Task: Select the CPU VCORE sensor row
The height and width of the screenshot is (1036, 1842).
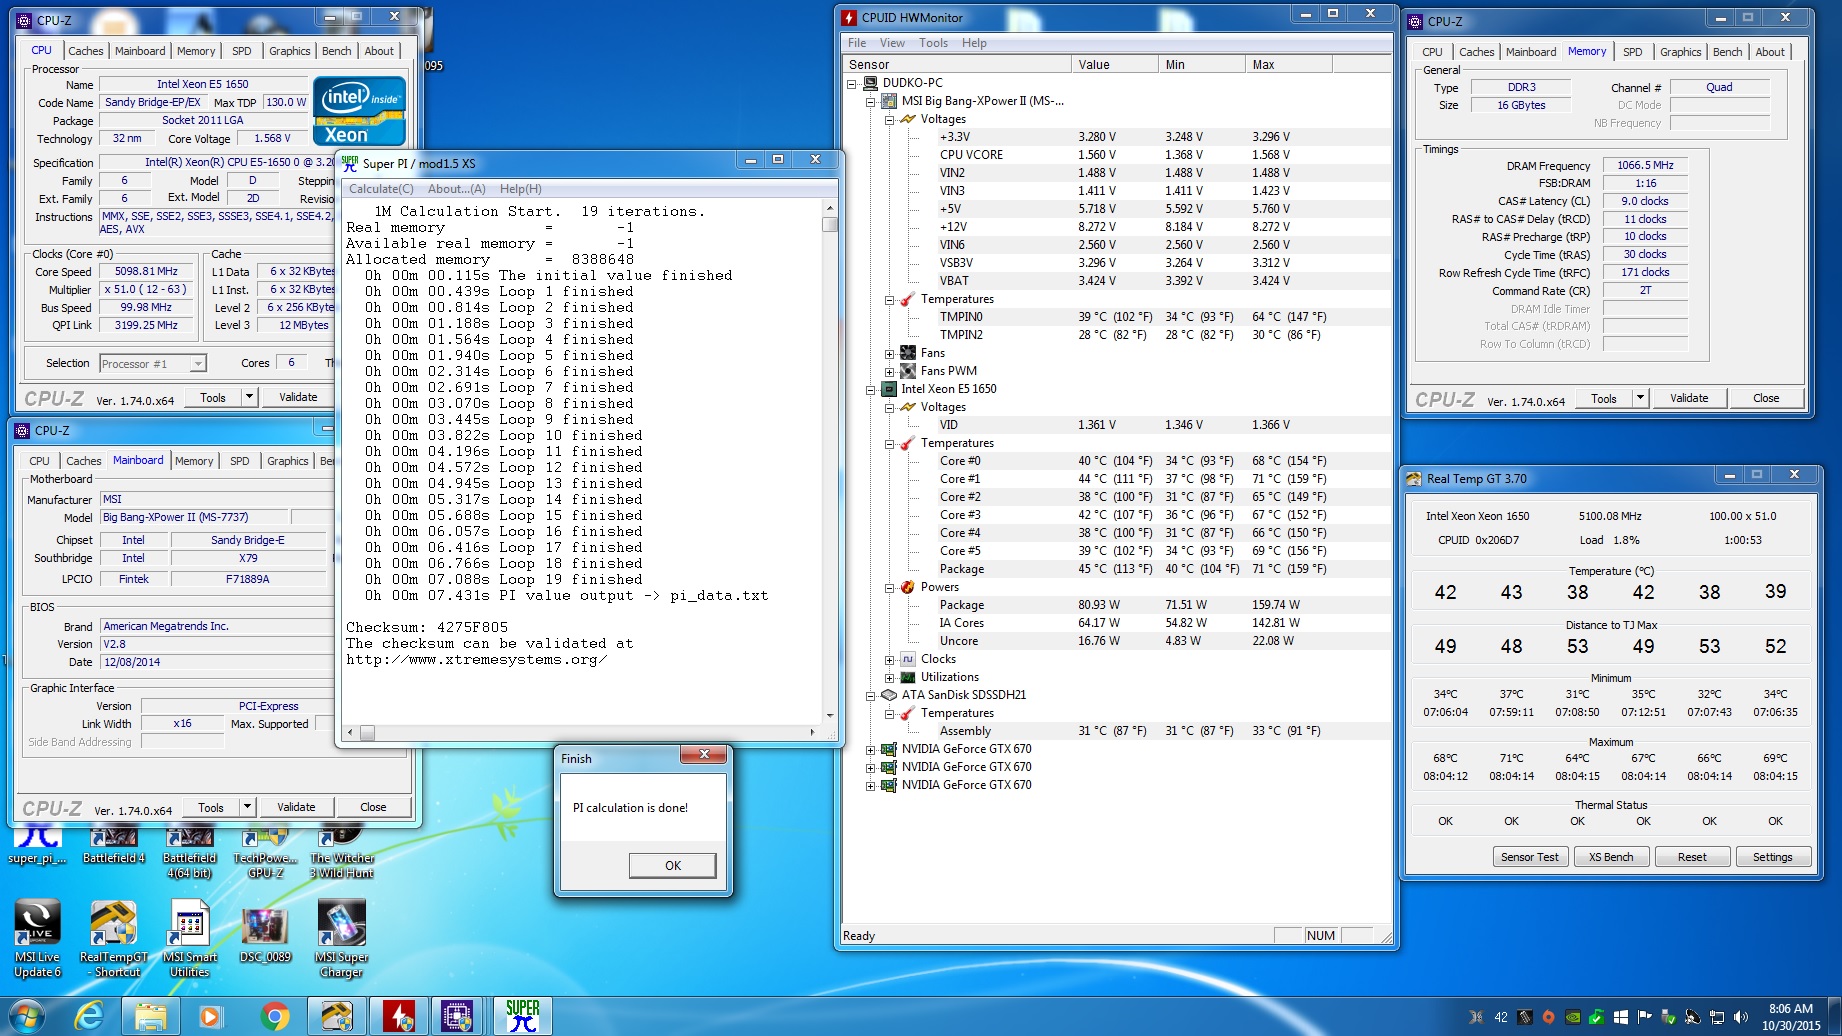Action: (1118, 155)
